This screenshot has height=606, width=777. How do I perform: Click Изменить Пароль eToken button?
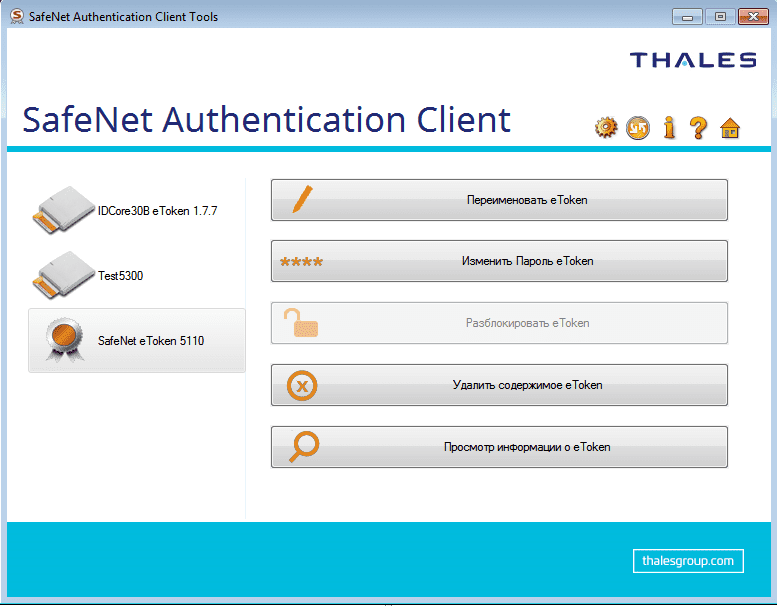[x=499, y=261]
